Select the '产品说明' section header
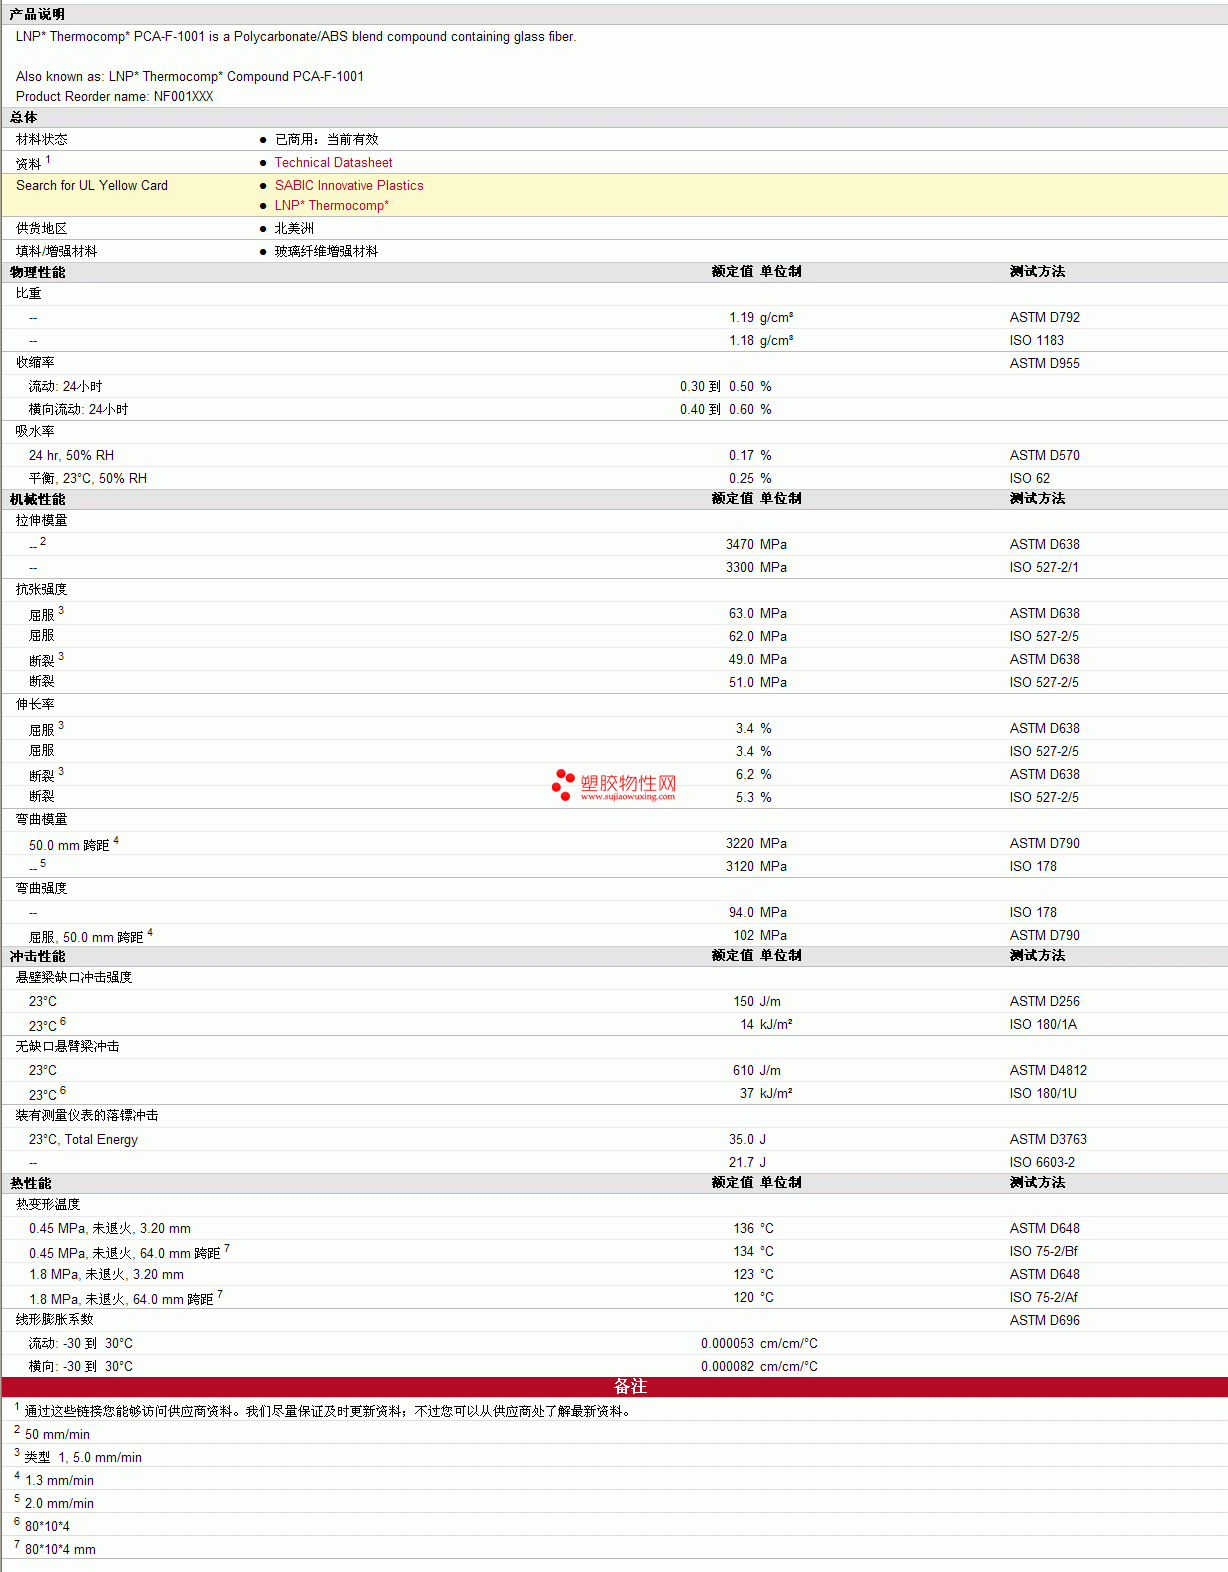 pyautogui.click(x=38, y=14)
